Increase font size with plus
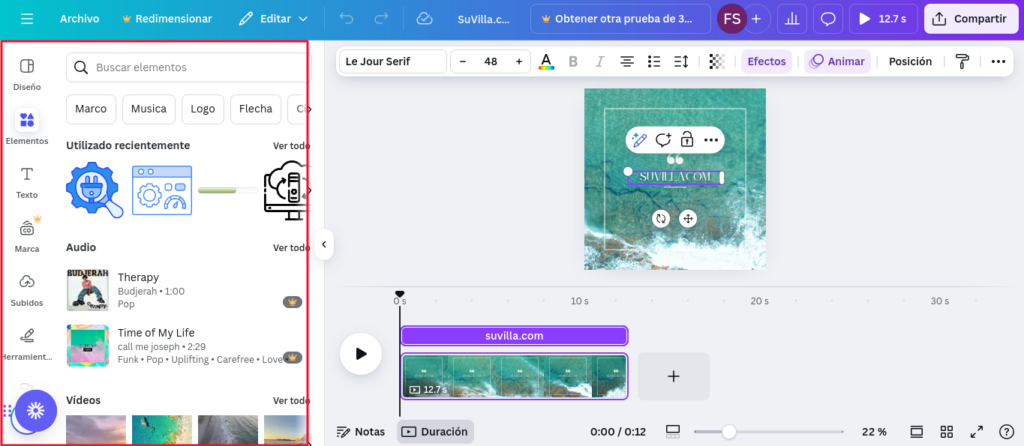Viewport: 1024px width, 446px height. tap(519, 61)
